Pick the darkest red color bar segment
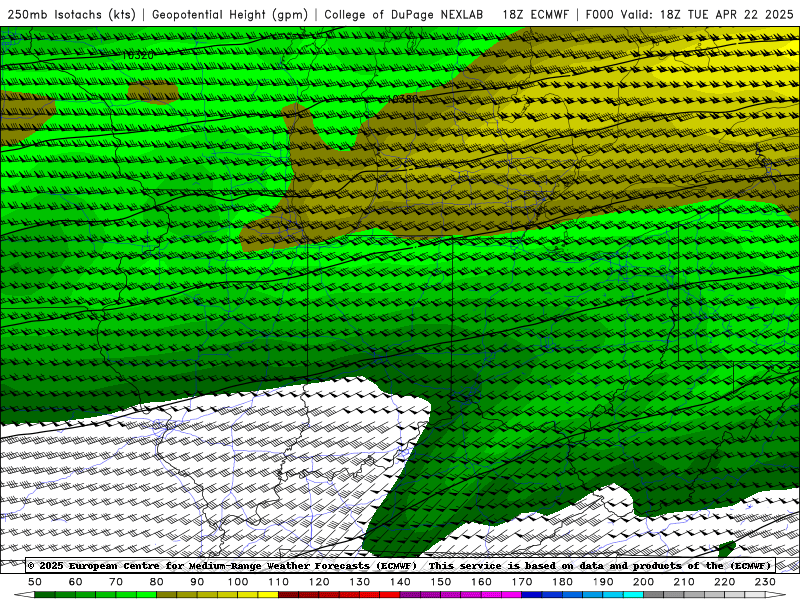This screenshot has width=800, height=600. coord(288,595)
